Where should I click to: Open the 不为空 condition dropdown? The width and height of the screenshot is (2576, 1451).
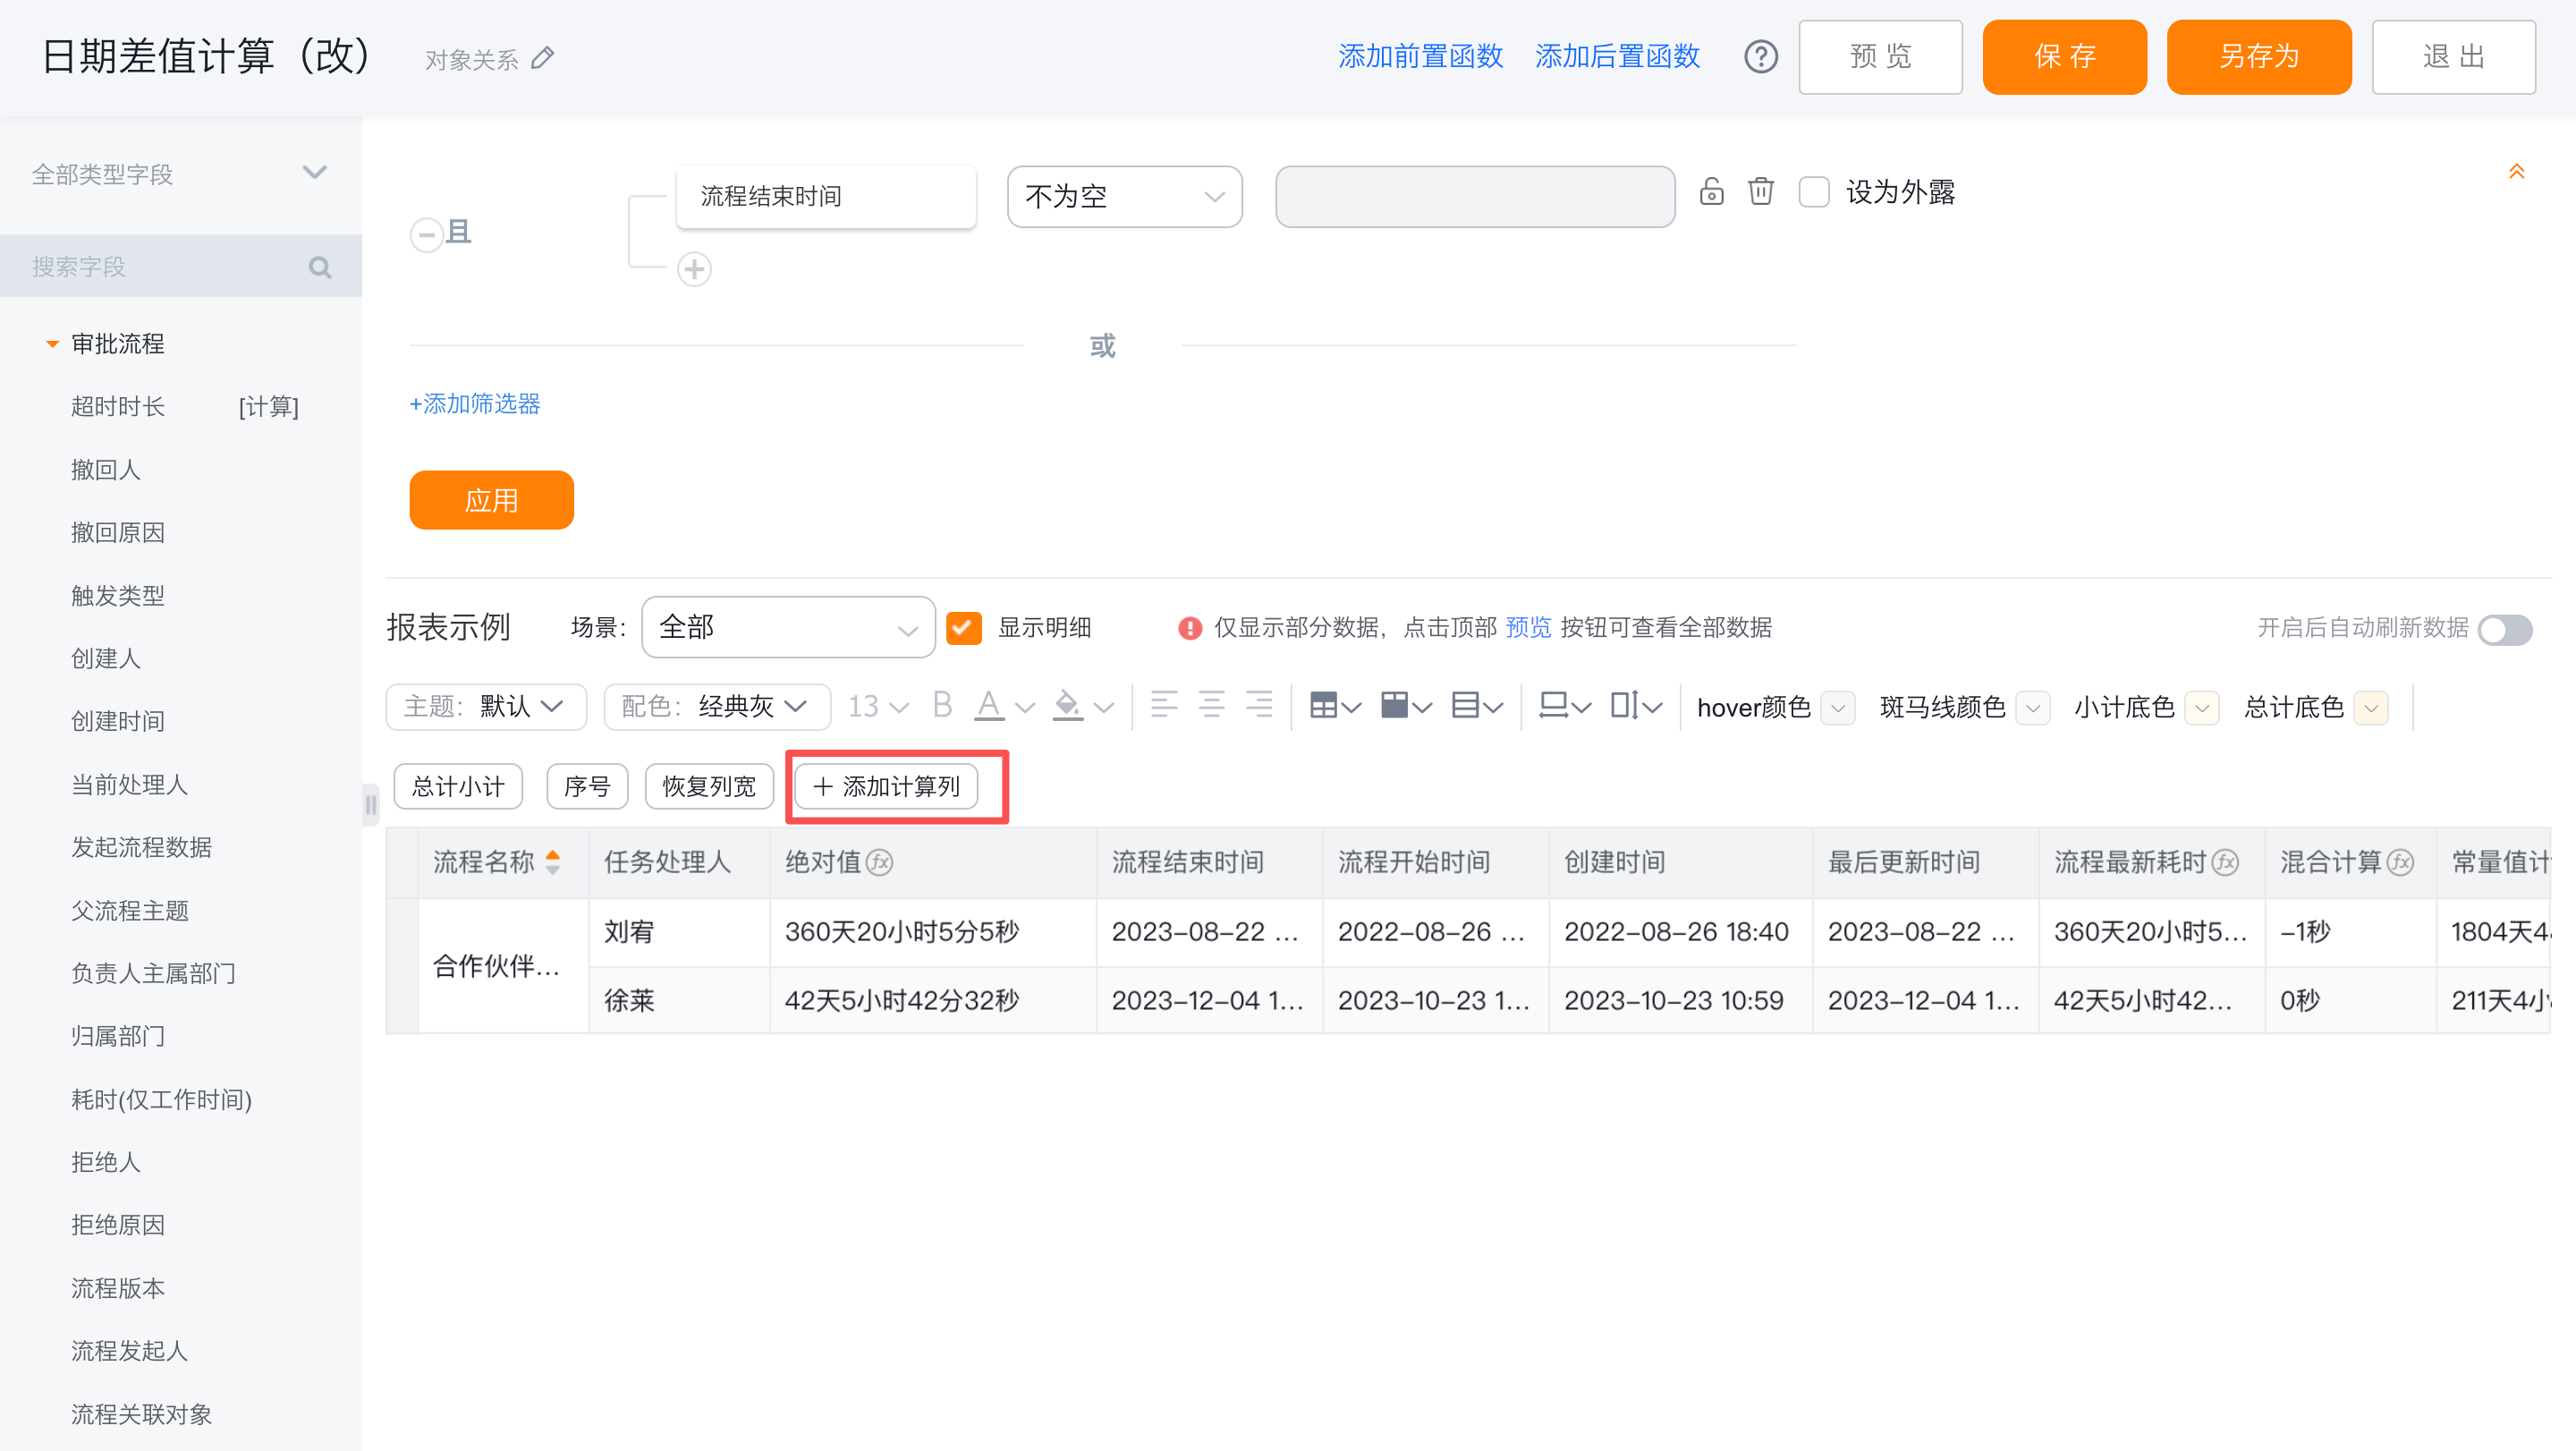pos(1124,197)
